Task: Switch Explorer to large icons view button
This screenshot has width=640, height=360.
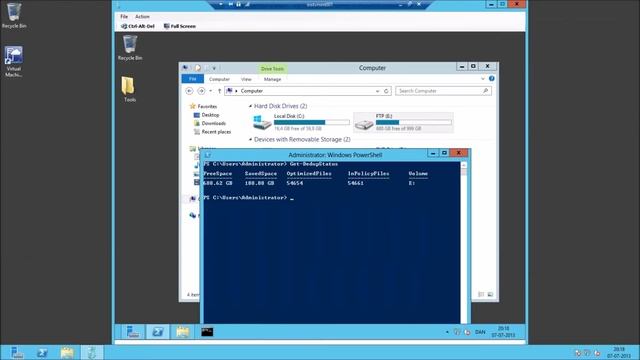Action: point(490,294)
